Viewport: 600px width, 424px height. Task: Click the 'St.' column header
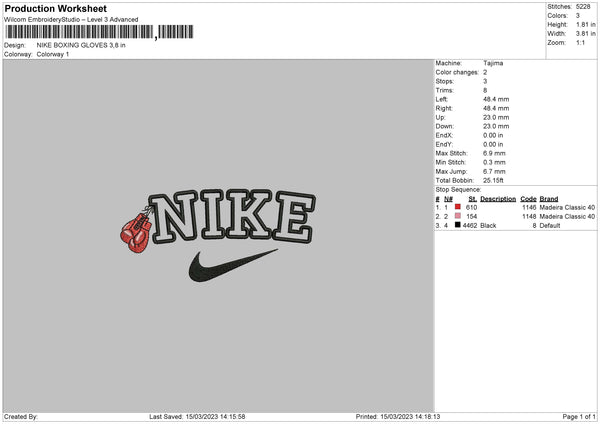click(x=473, y=199)
